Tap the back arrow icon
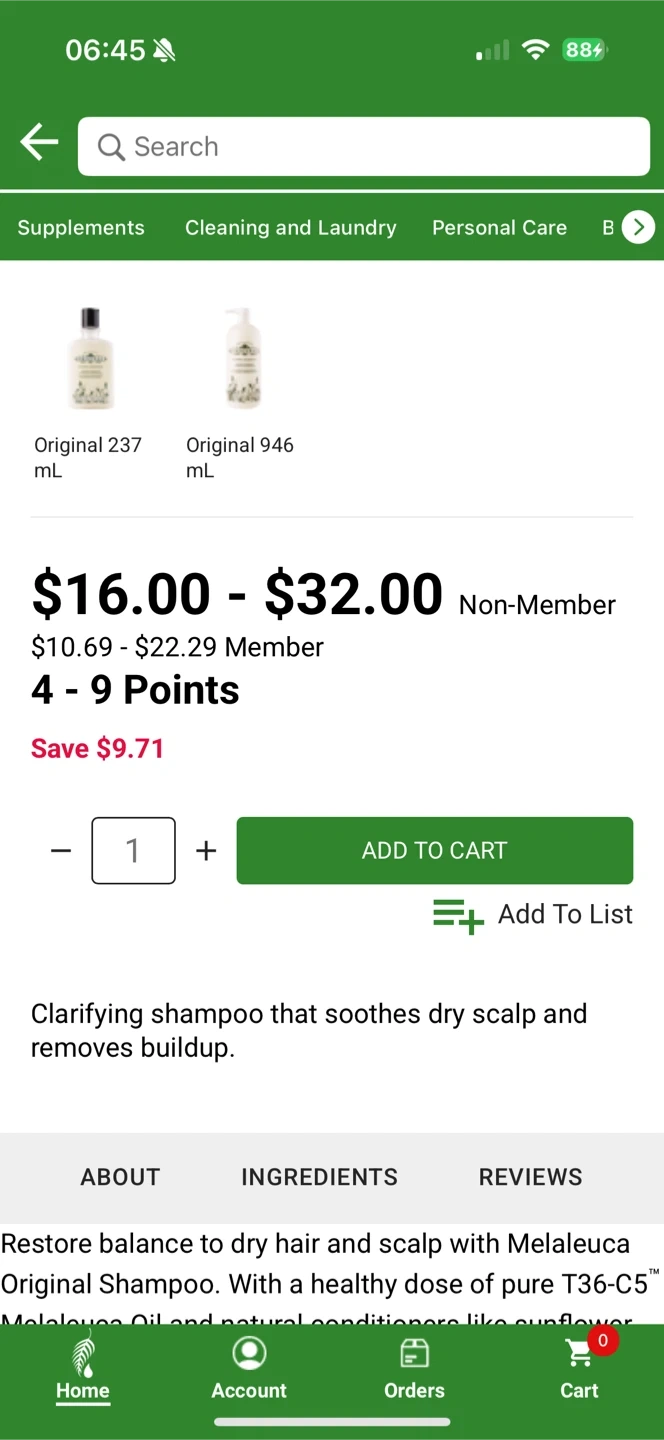Image resolution: width=664 pixels, height=1440 pixels. coord(39,143)
